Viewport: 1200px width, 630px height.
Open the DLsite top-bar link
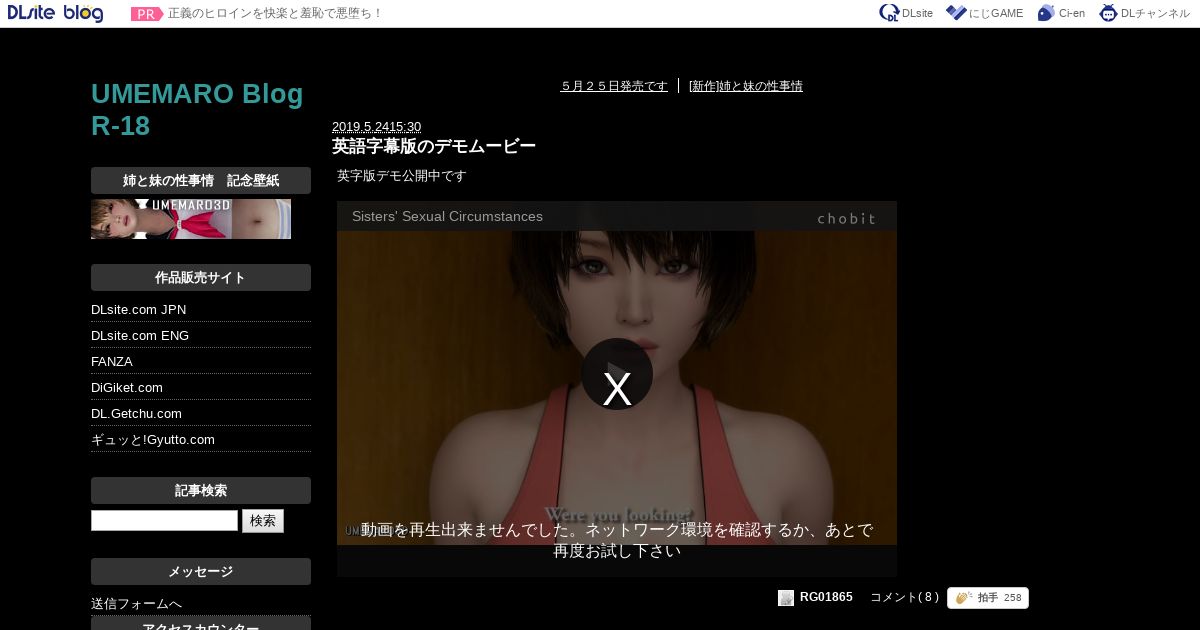coord(906,13)
